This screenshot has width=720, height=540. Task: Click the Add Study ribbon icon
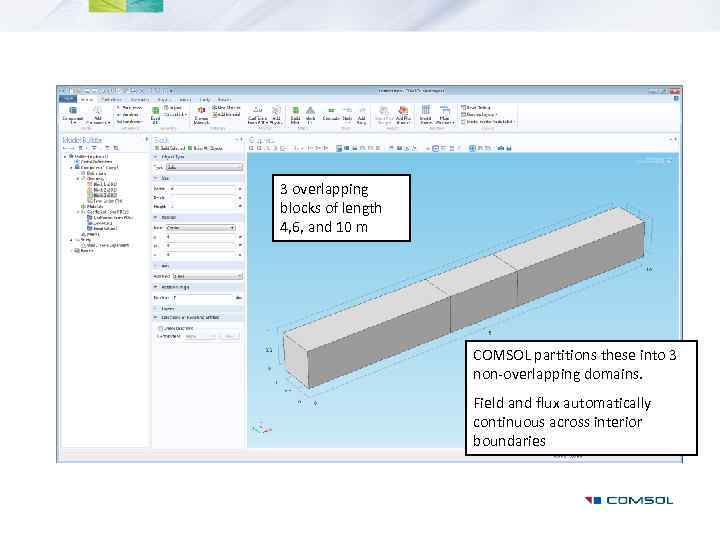tap(362, 110)
